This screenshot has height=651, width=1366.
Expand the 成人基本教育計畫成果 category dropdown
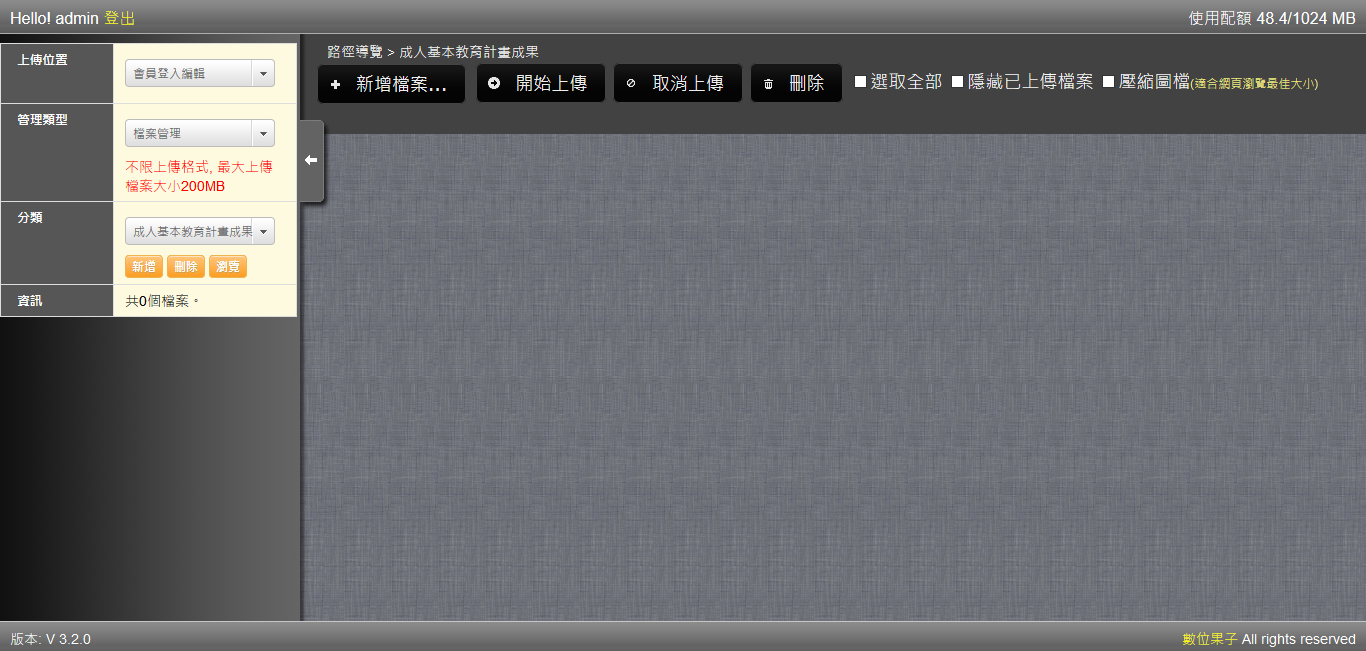point(200,231)
